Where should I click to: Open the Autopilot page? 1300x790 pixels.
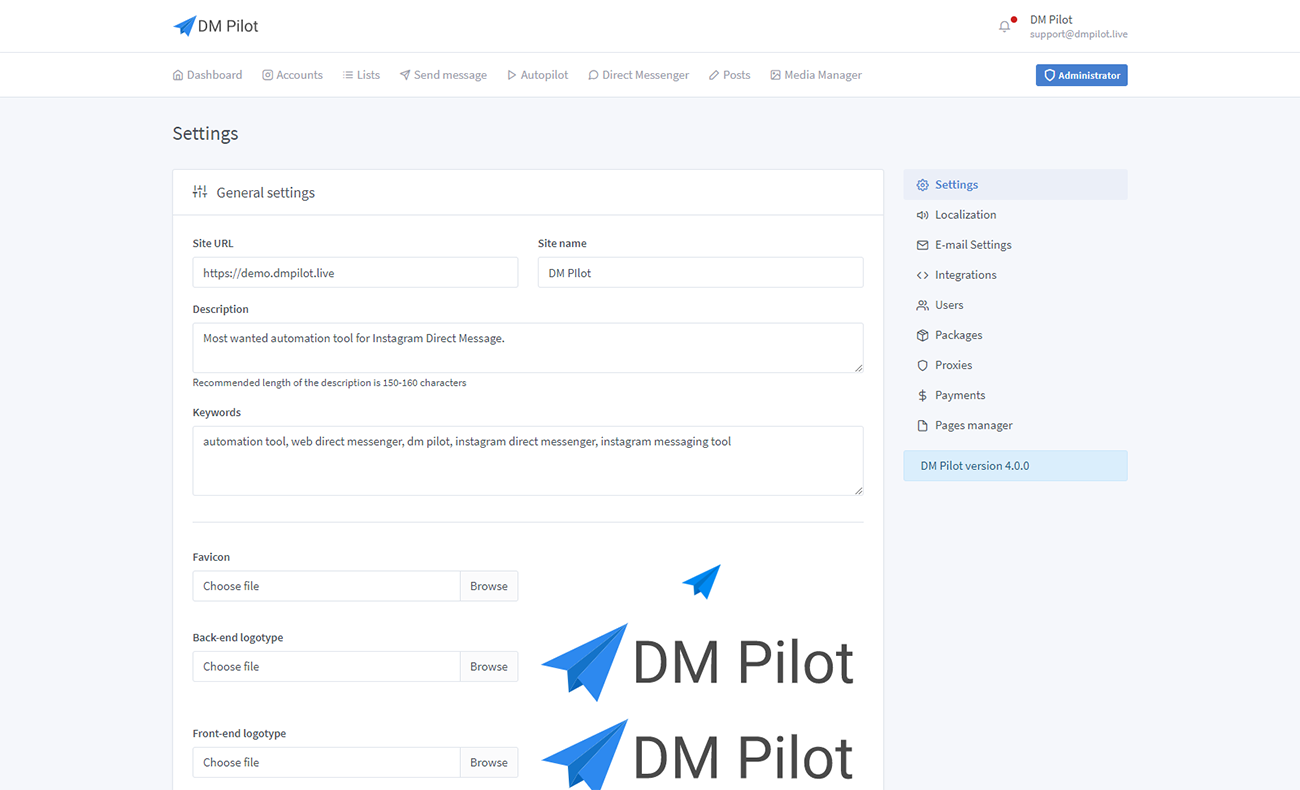click(x=537, y=75)
